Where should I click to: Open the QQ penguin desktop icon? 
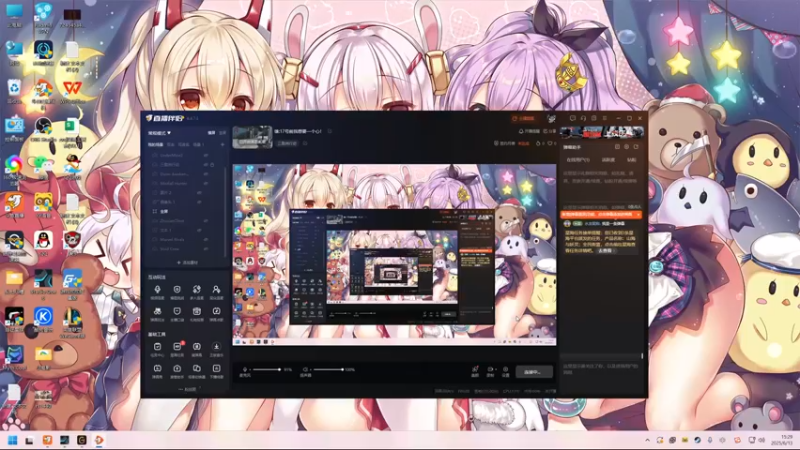(43, 242)
